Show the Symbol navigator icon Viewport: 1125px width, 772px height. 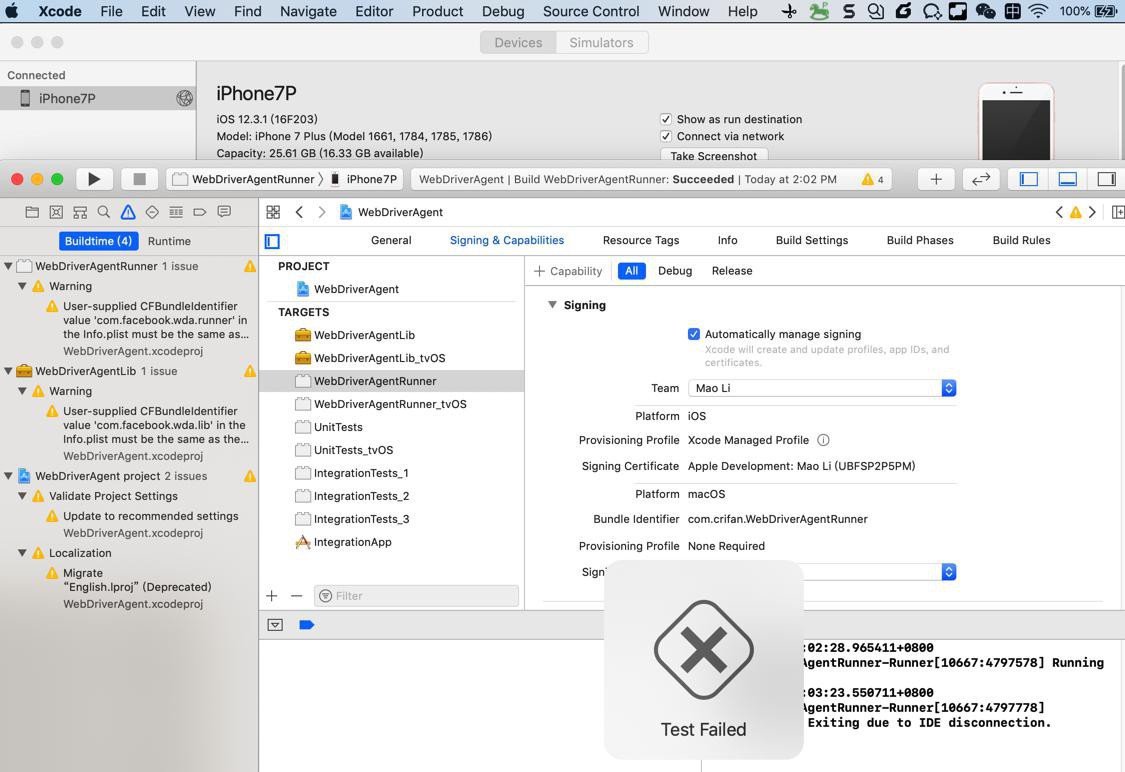coord(80,212)
